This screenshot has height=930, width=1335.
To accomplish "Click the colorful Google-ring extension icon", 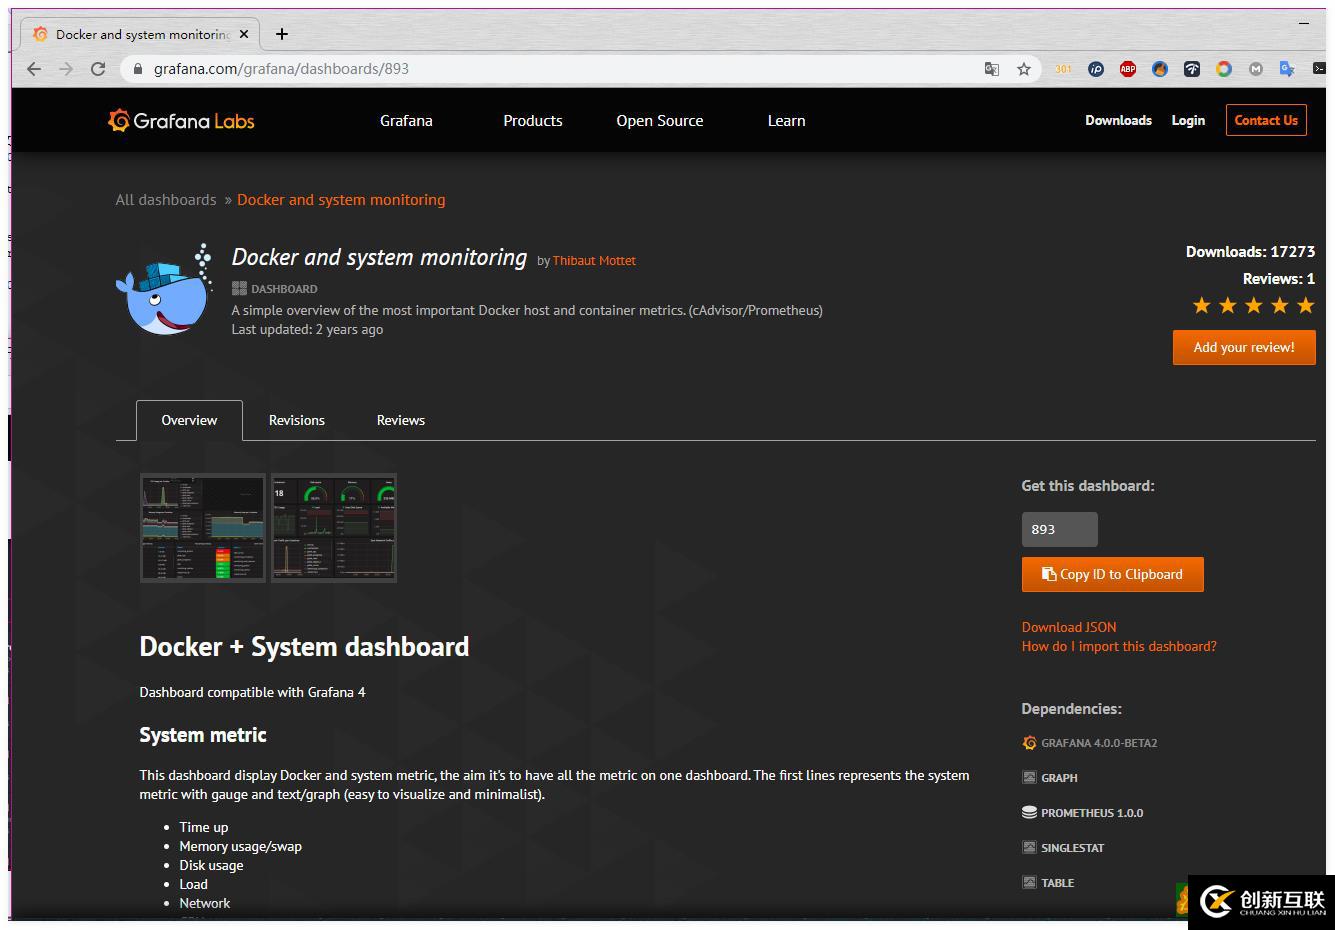I will tap(1224, 69).
